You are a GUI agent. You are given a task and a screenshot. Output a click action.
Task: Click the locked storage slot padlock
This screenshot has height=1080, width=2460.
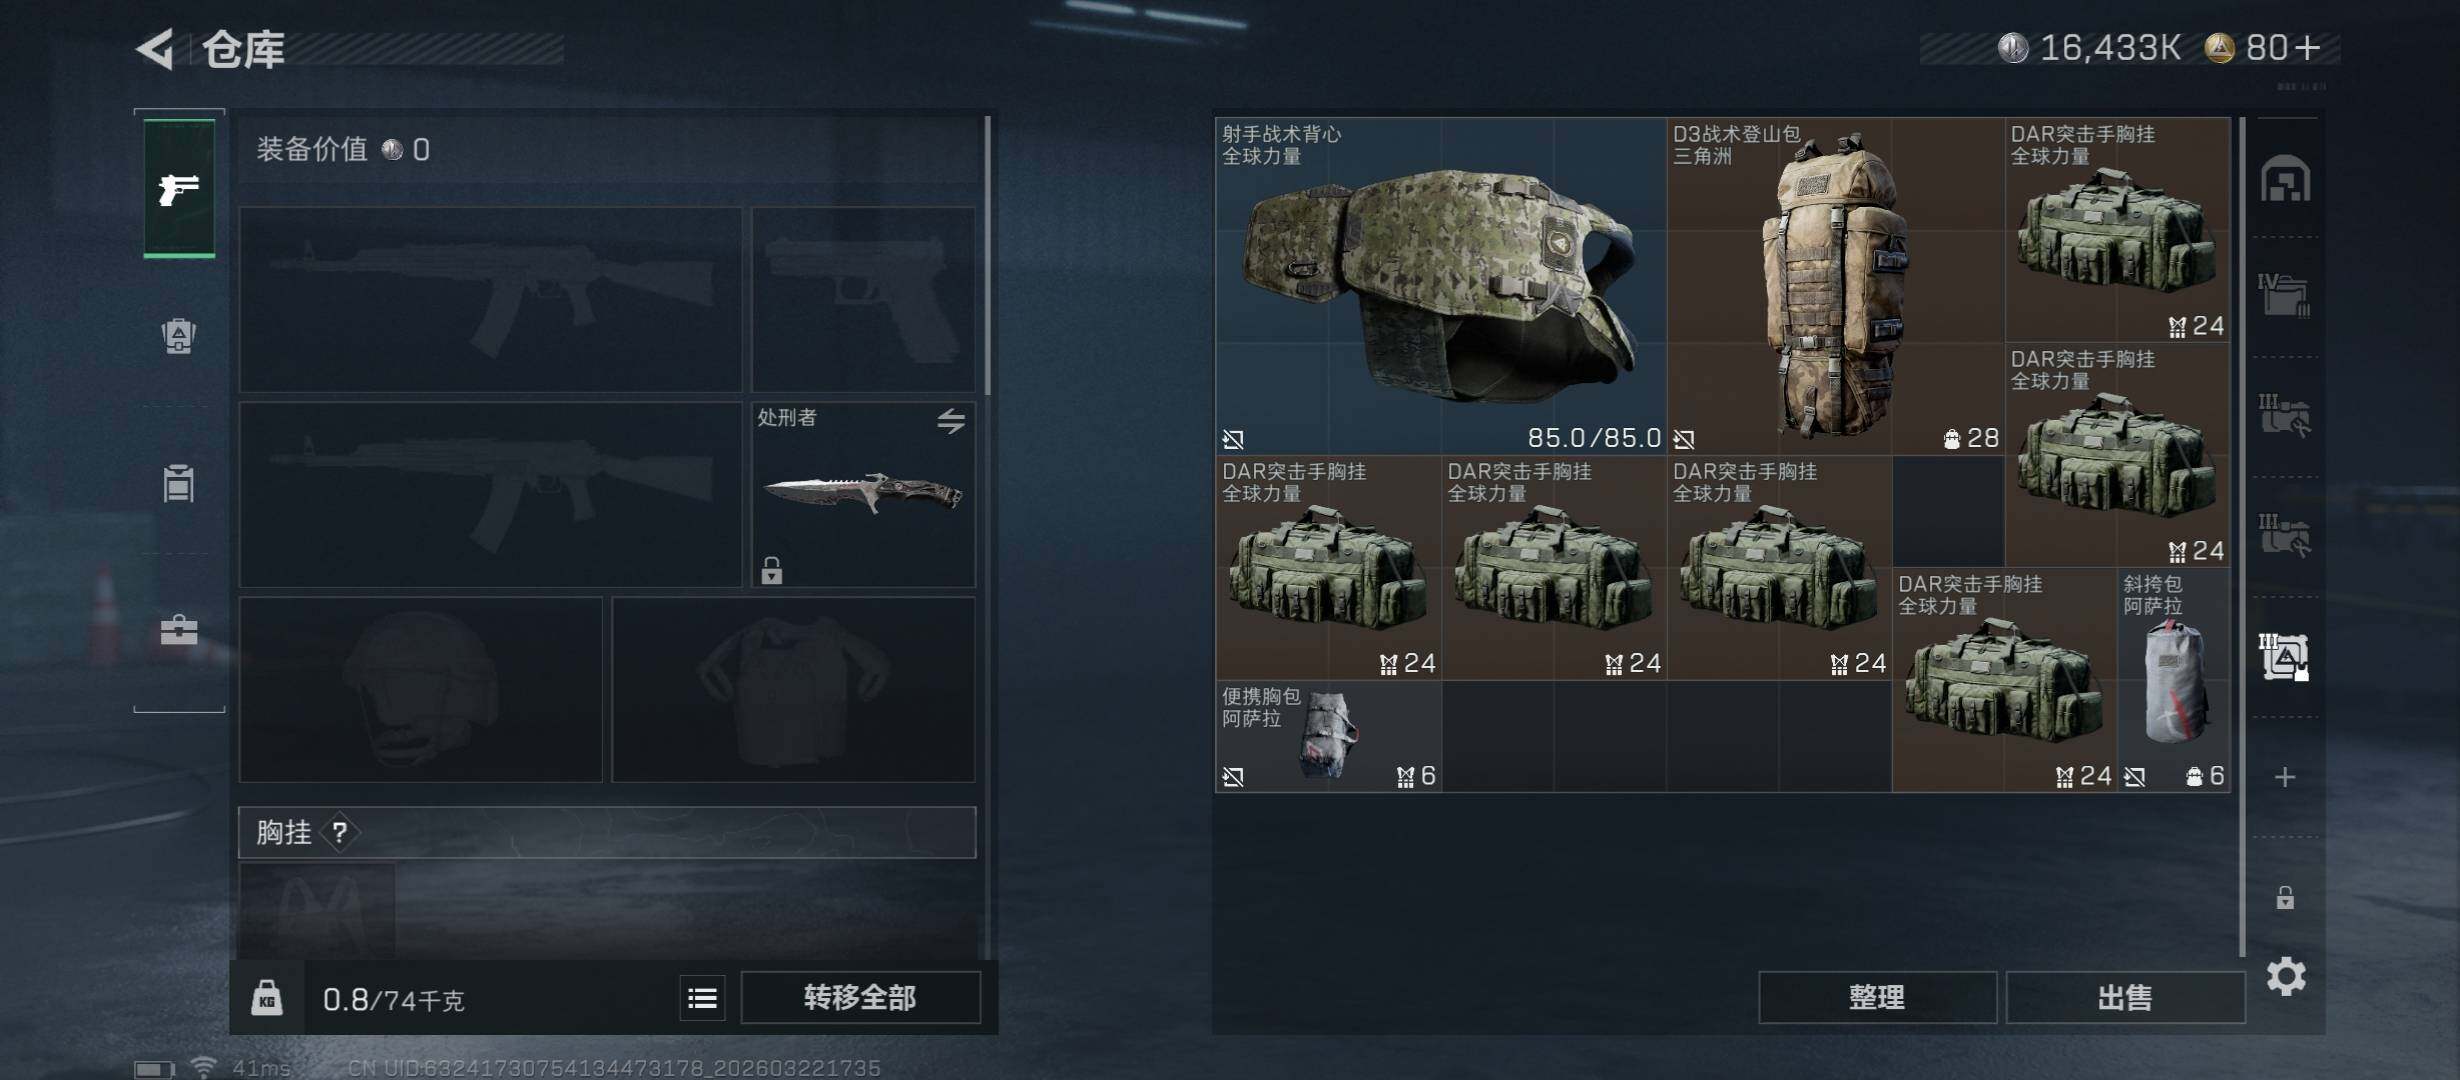coord(2285,897)
